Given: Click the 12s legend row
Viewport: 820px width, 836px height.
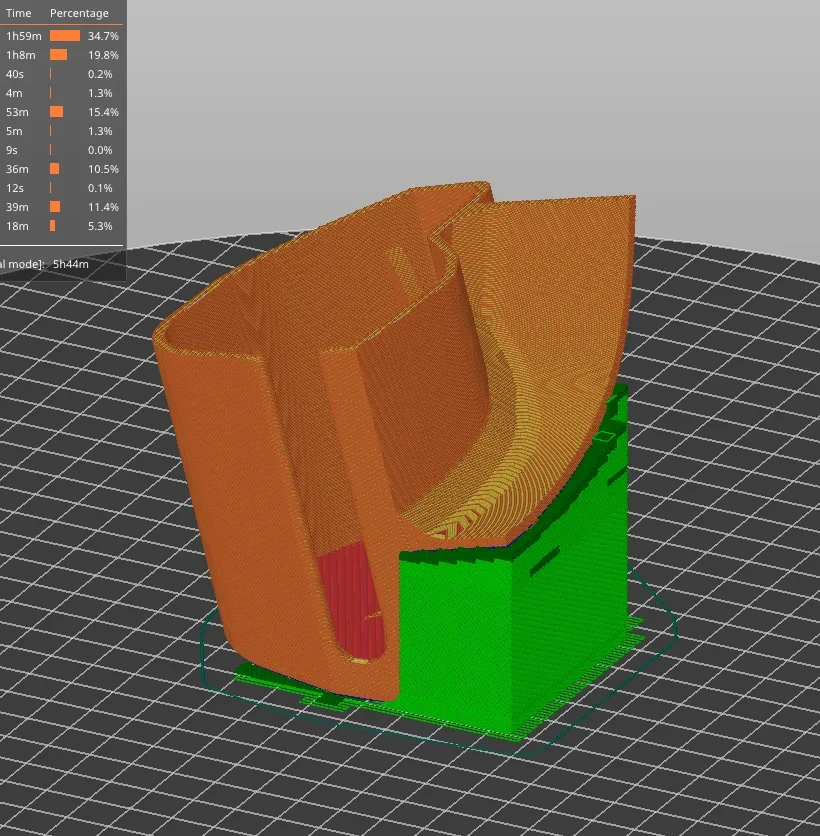Looking at the screenshot, I should pyautogui.click(x=62, y=188).
